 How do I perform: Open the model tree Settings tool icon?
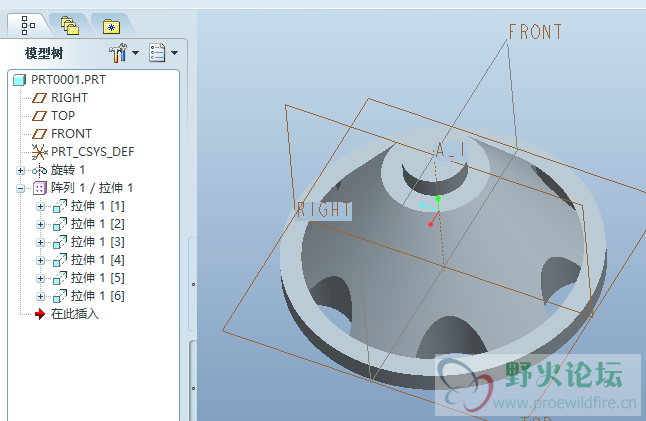pos(118,53)
